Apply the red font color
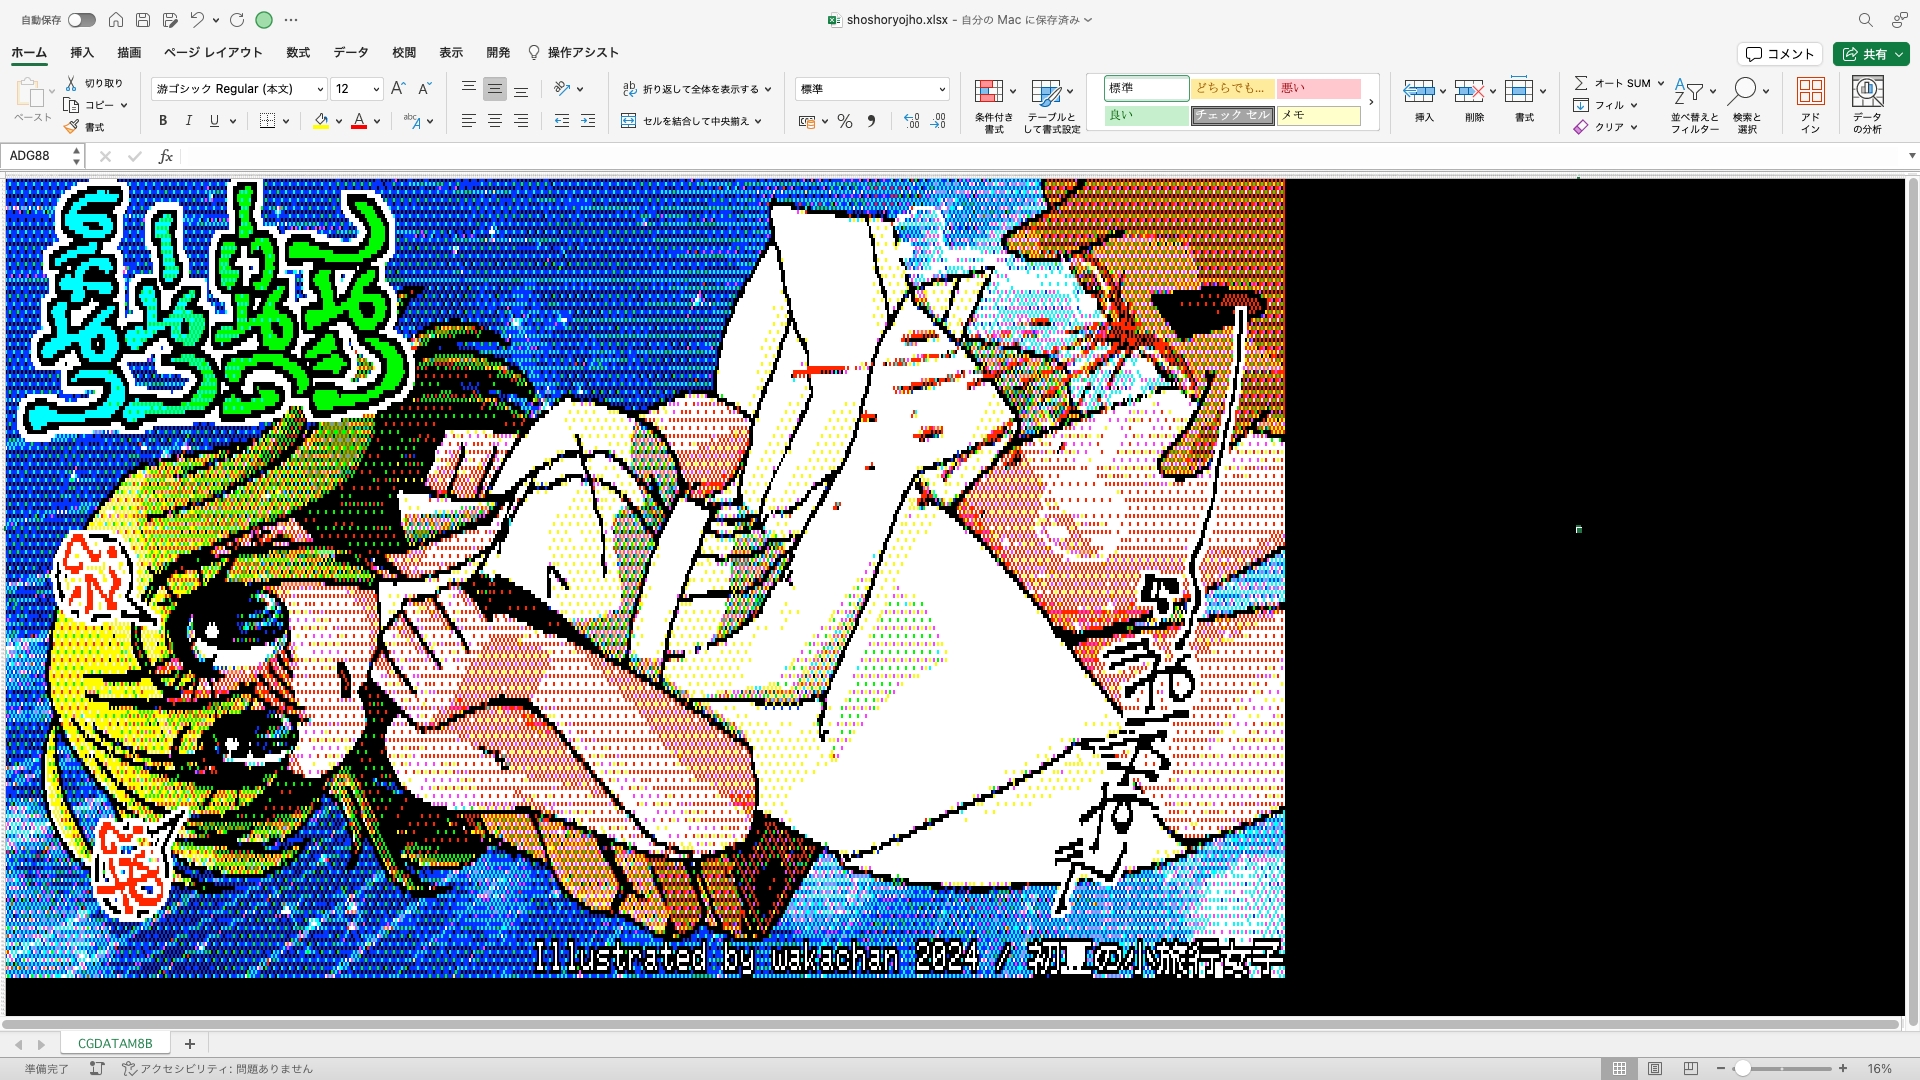Image resolution: width=1920 pixels, height=1080 pixels. tap(359, 121)
